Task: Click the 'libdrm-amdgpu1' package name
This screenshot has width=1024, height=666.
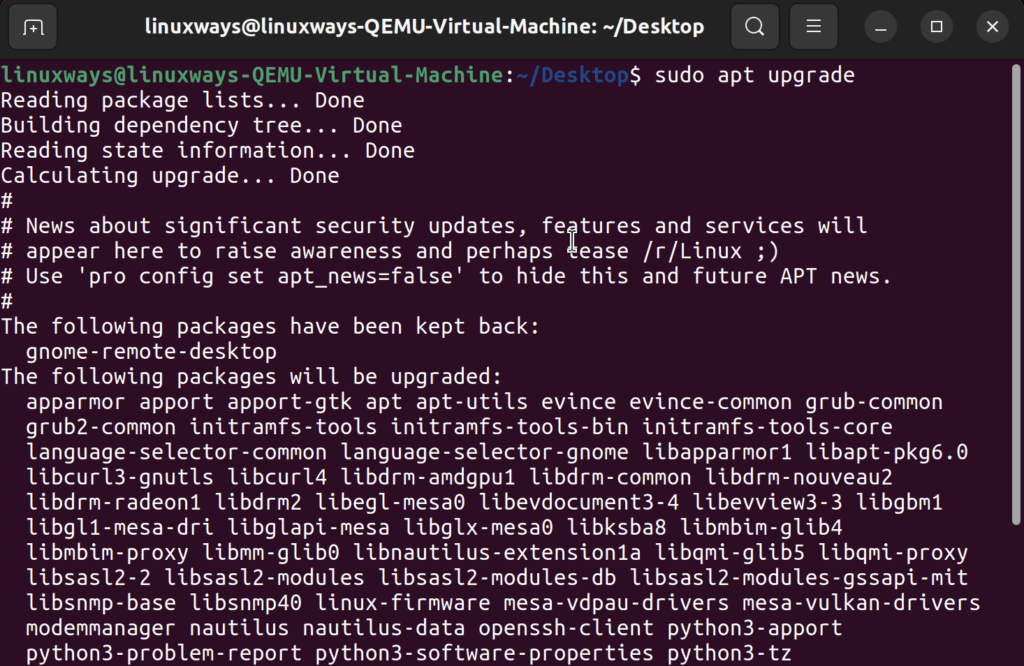Action: (x=428, y=477)
